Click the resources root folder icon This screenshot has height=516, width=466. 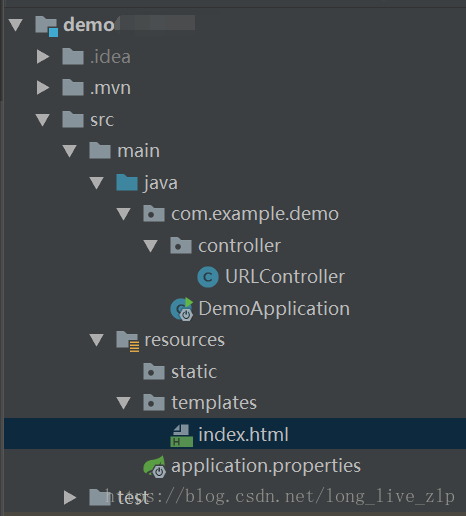[127, 341]
